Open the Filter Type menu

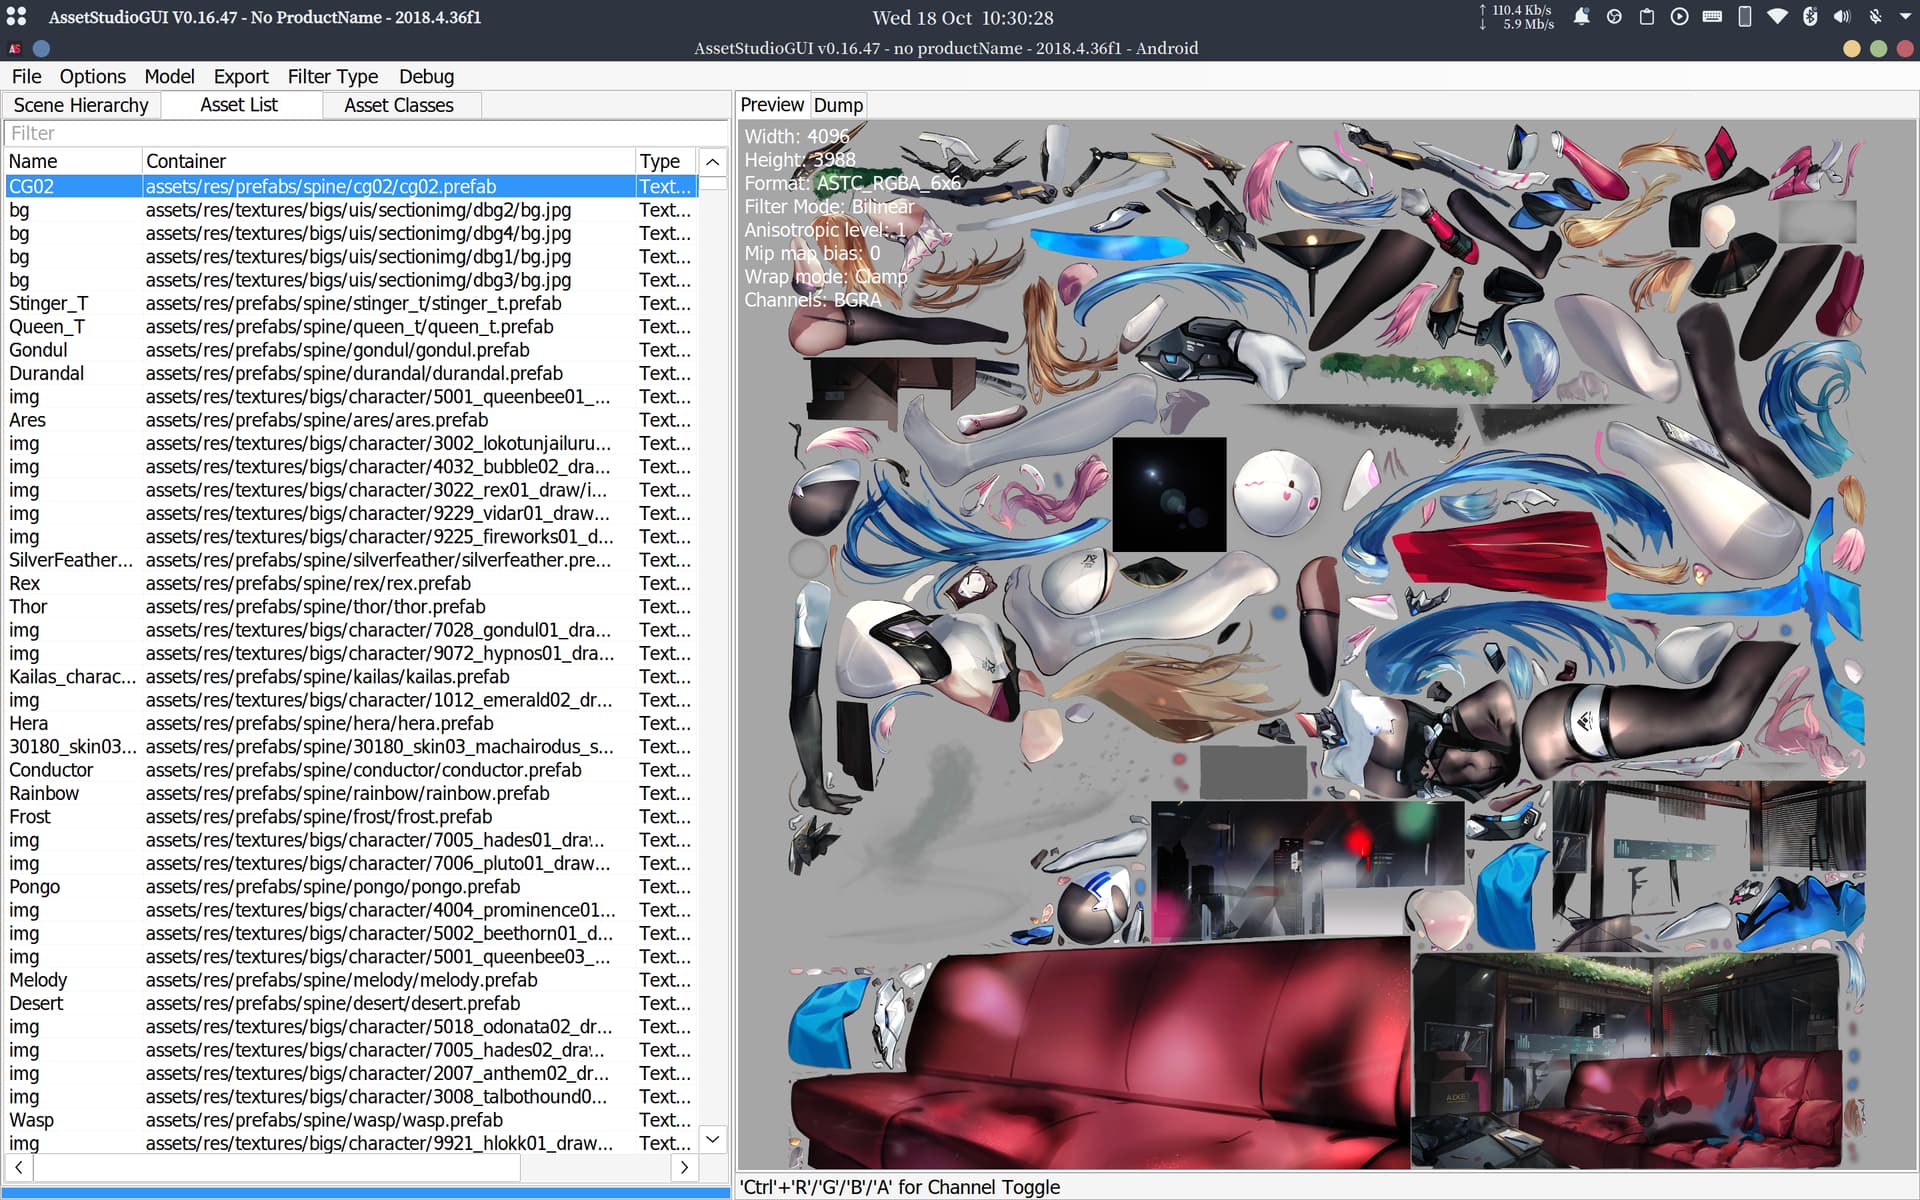[x=332, y=76]
